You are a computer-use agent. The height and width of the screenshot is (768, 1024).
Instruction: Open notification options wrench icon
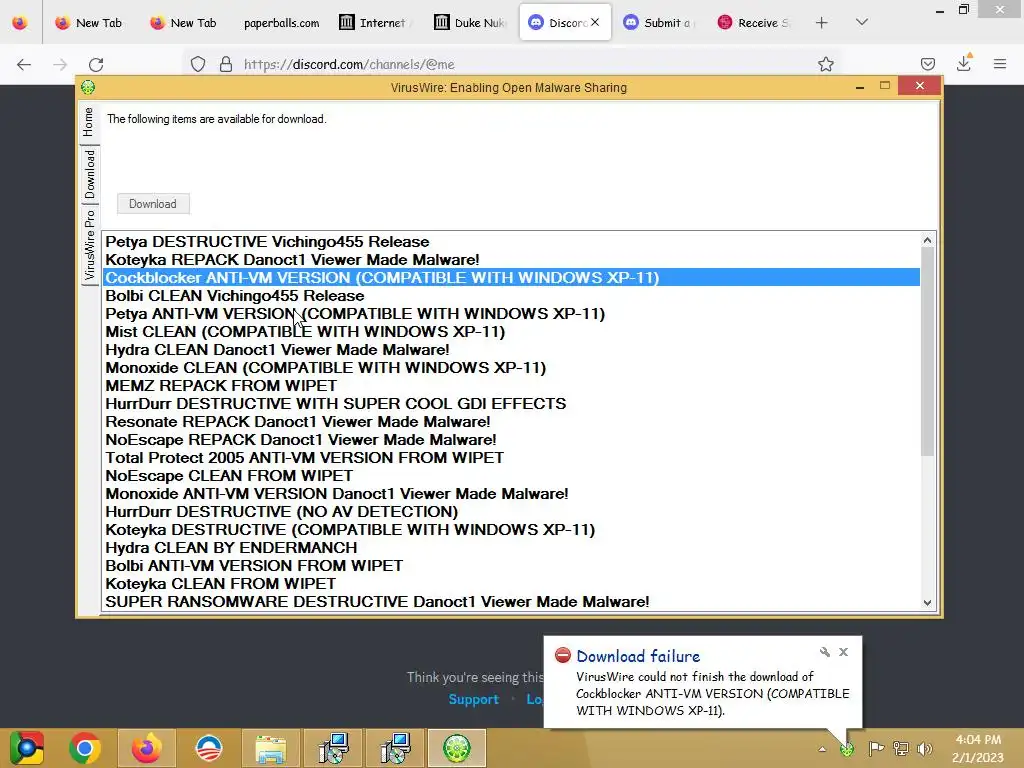[x=825, y=652]
